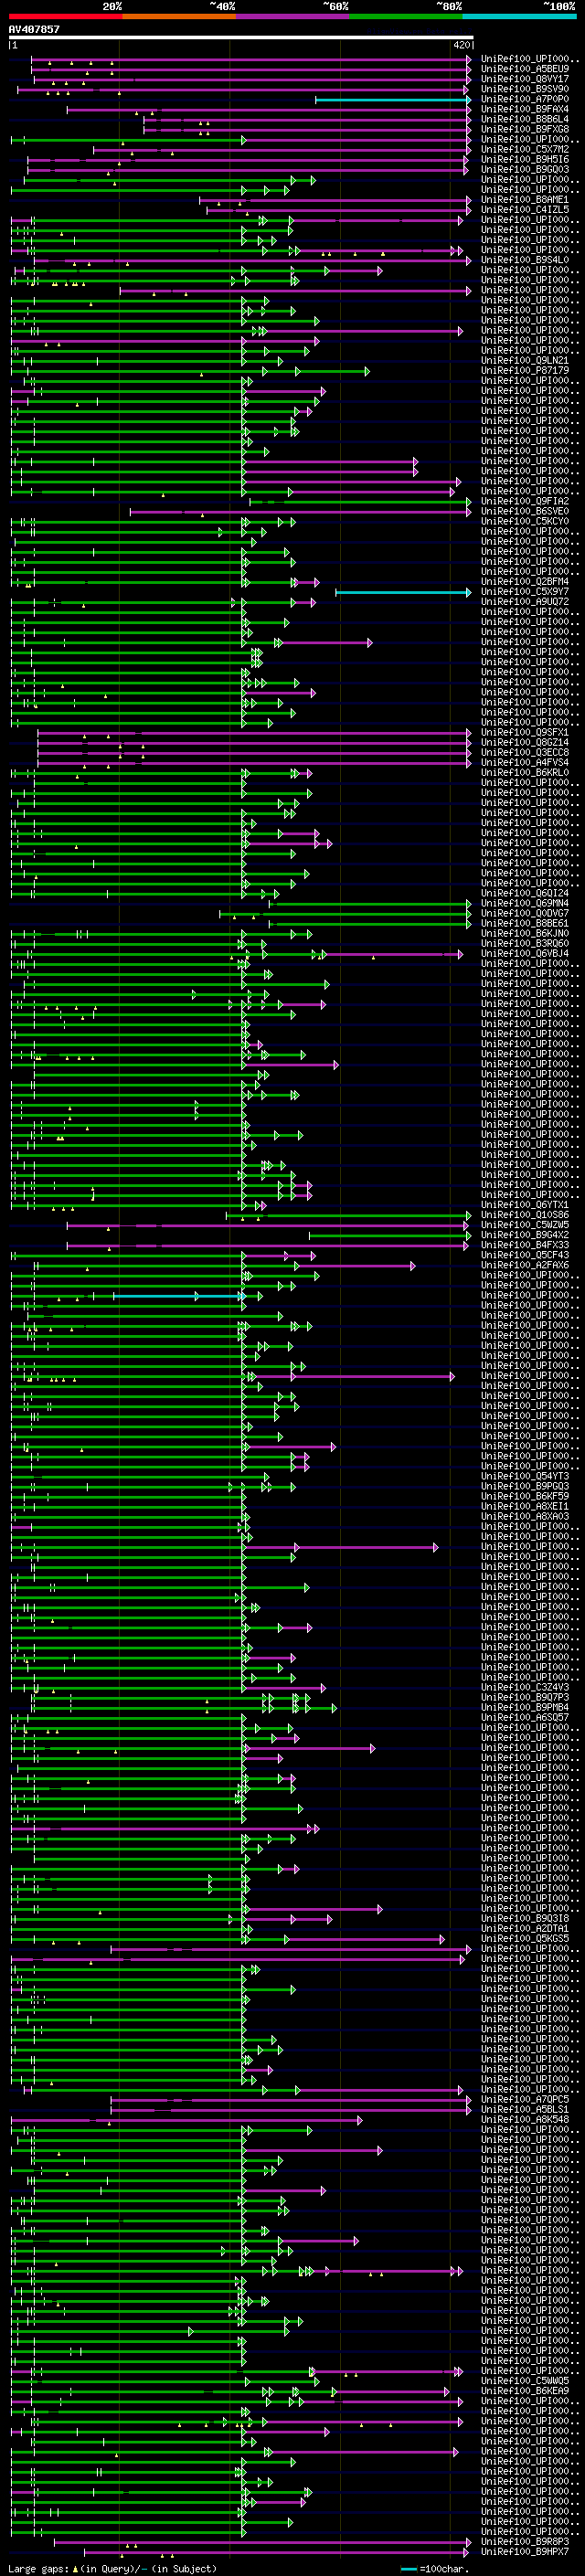585x2576 pixels.
Task: Click the cyan ~100% identity legend bar
Action: [x=519, y=16]
